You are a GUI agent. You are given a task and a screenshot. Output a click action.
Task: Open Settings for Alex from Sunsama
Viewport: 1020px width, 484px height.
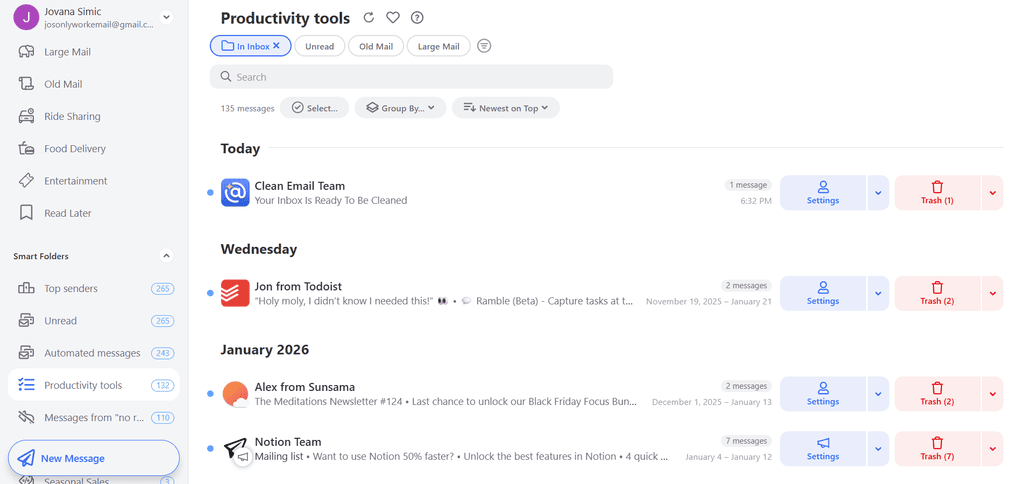point(822,394)
